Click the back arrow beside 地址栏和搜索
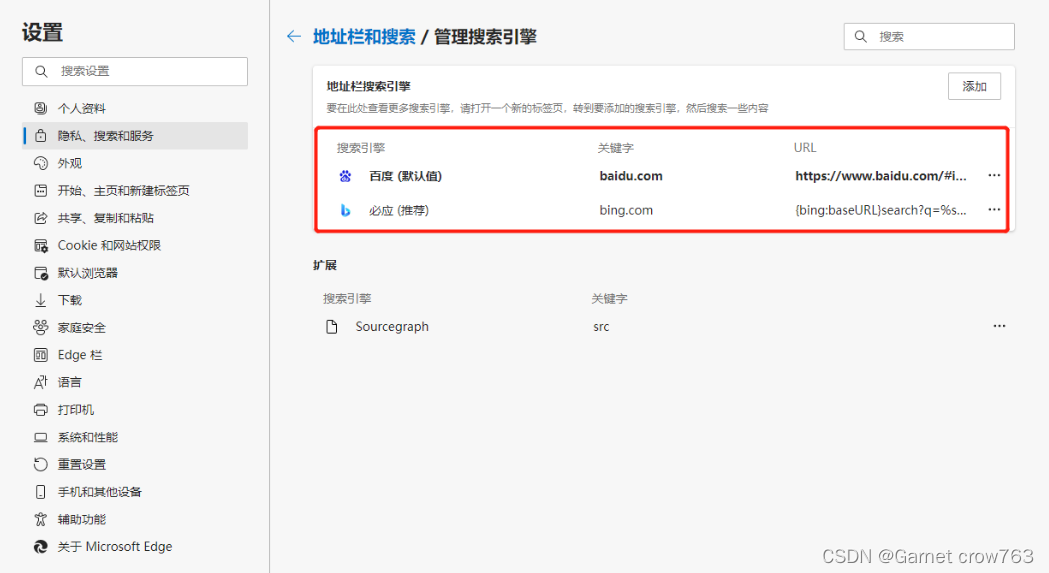This screenshot has height=573, width=1049. 294,37
